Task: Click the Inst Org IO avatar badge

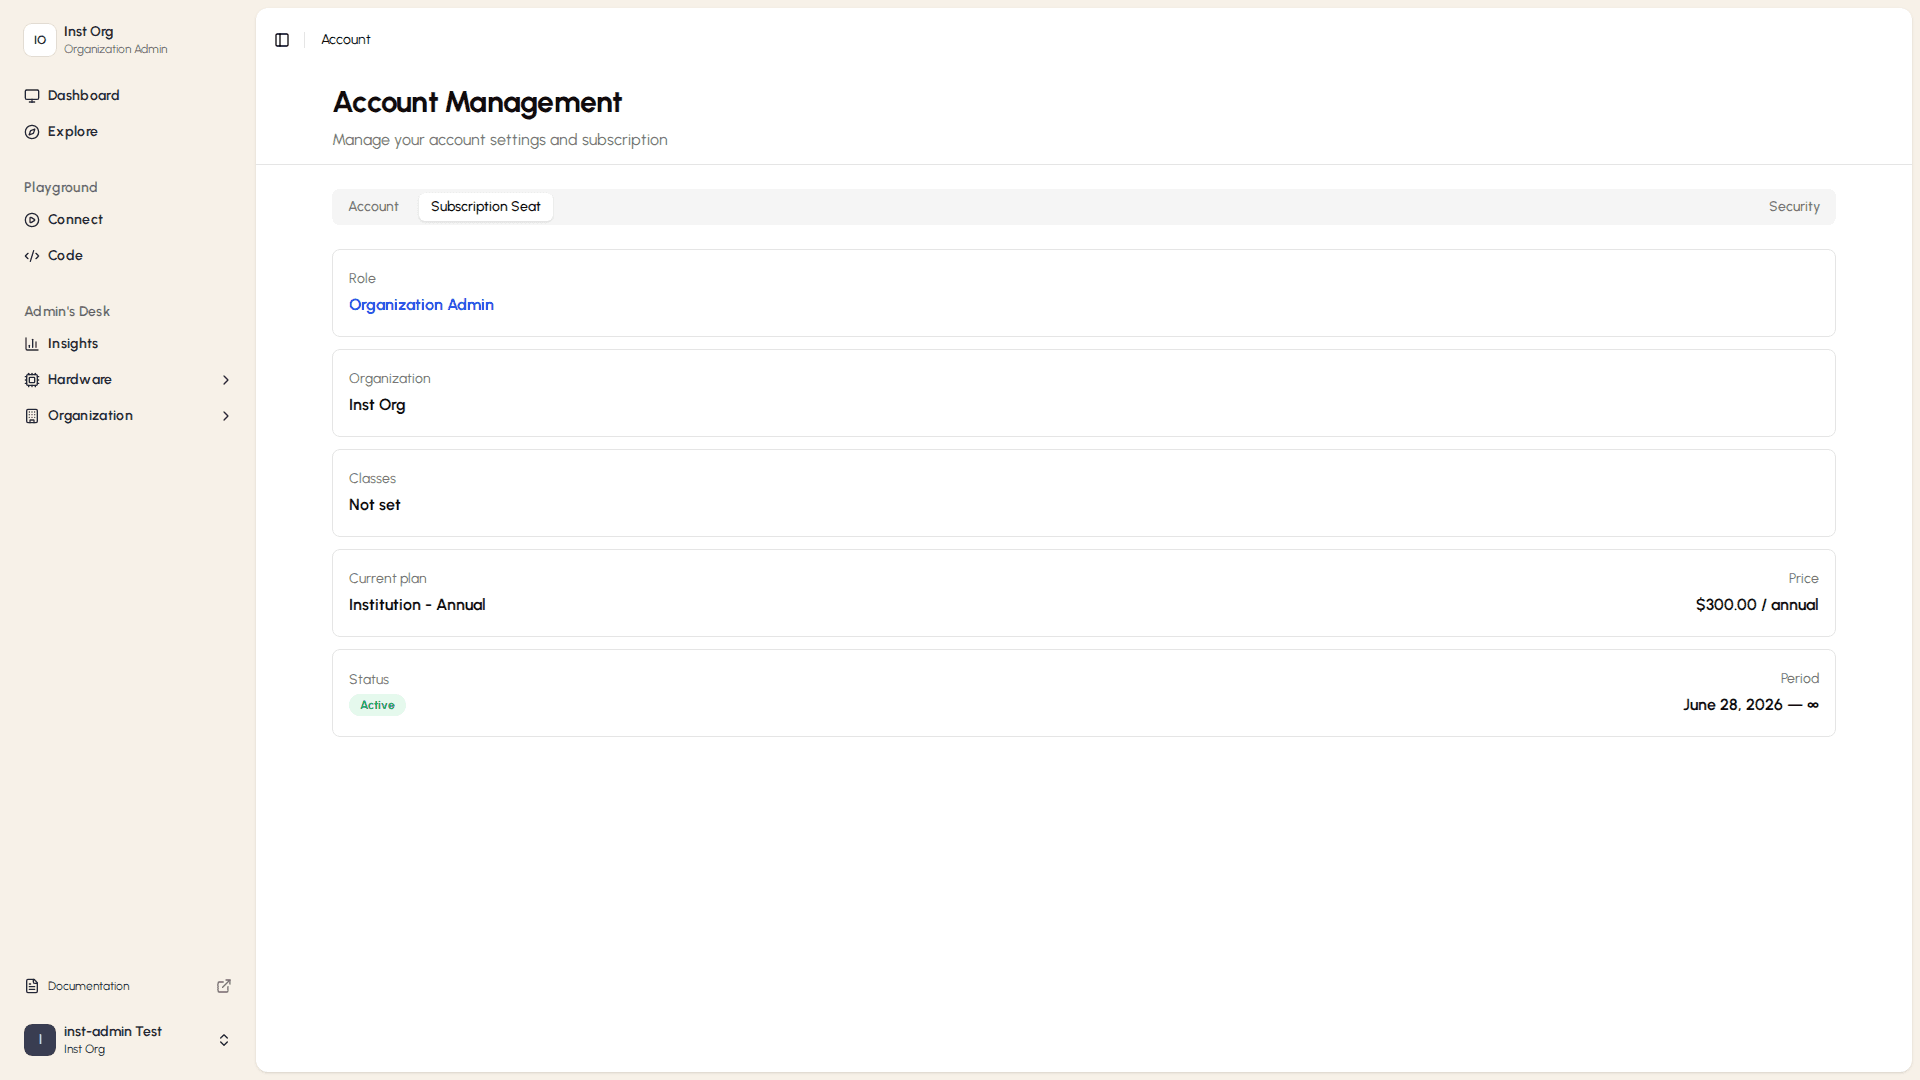Action: [40, 40]
